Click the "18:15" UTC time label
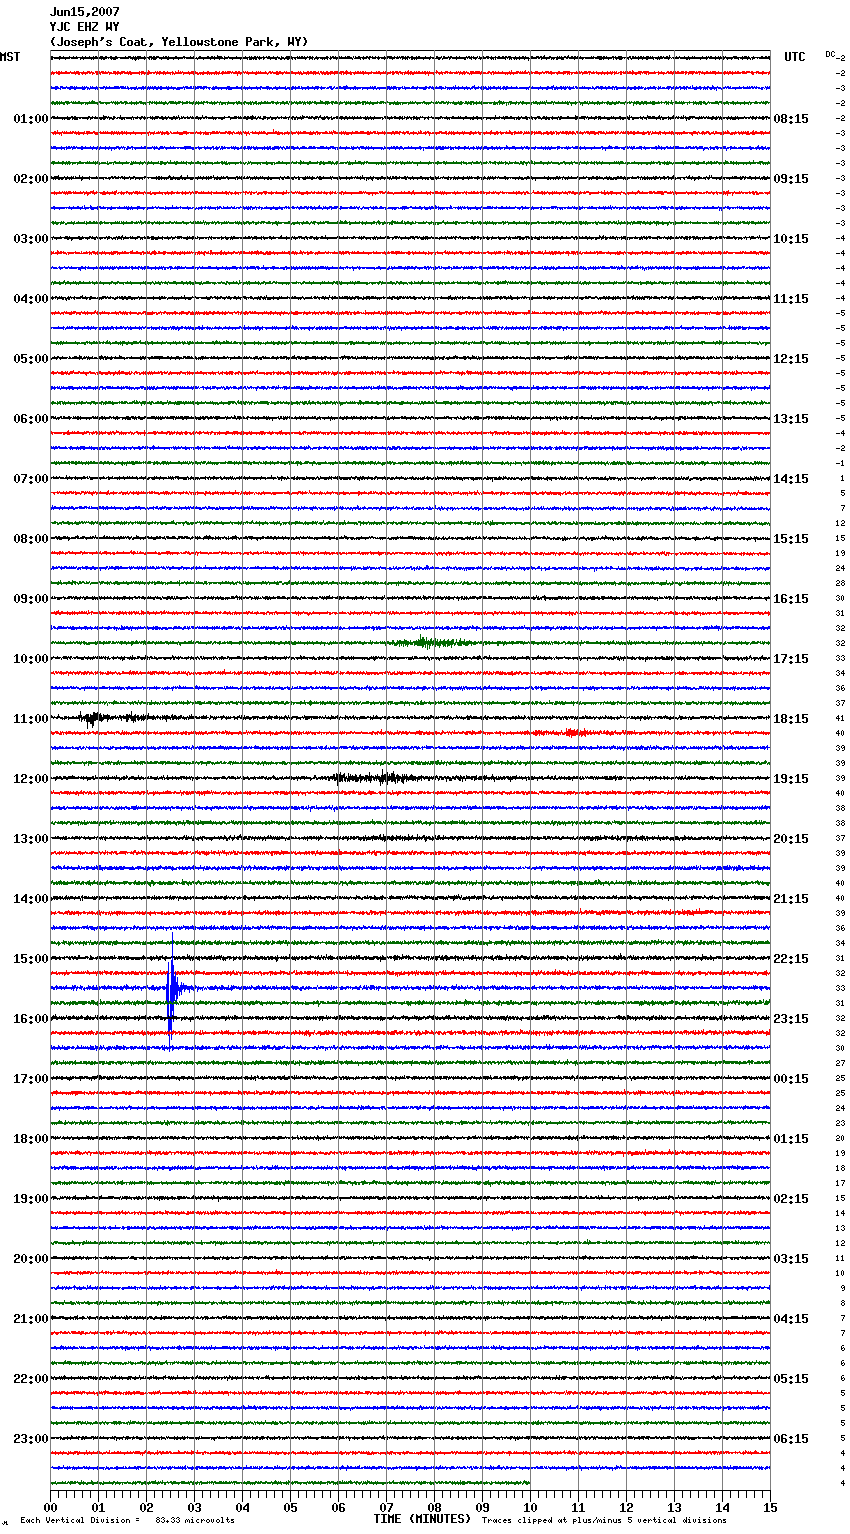850x1534 pixels. [791, 719]
